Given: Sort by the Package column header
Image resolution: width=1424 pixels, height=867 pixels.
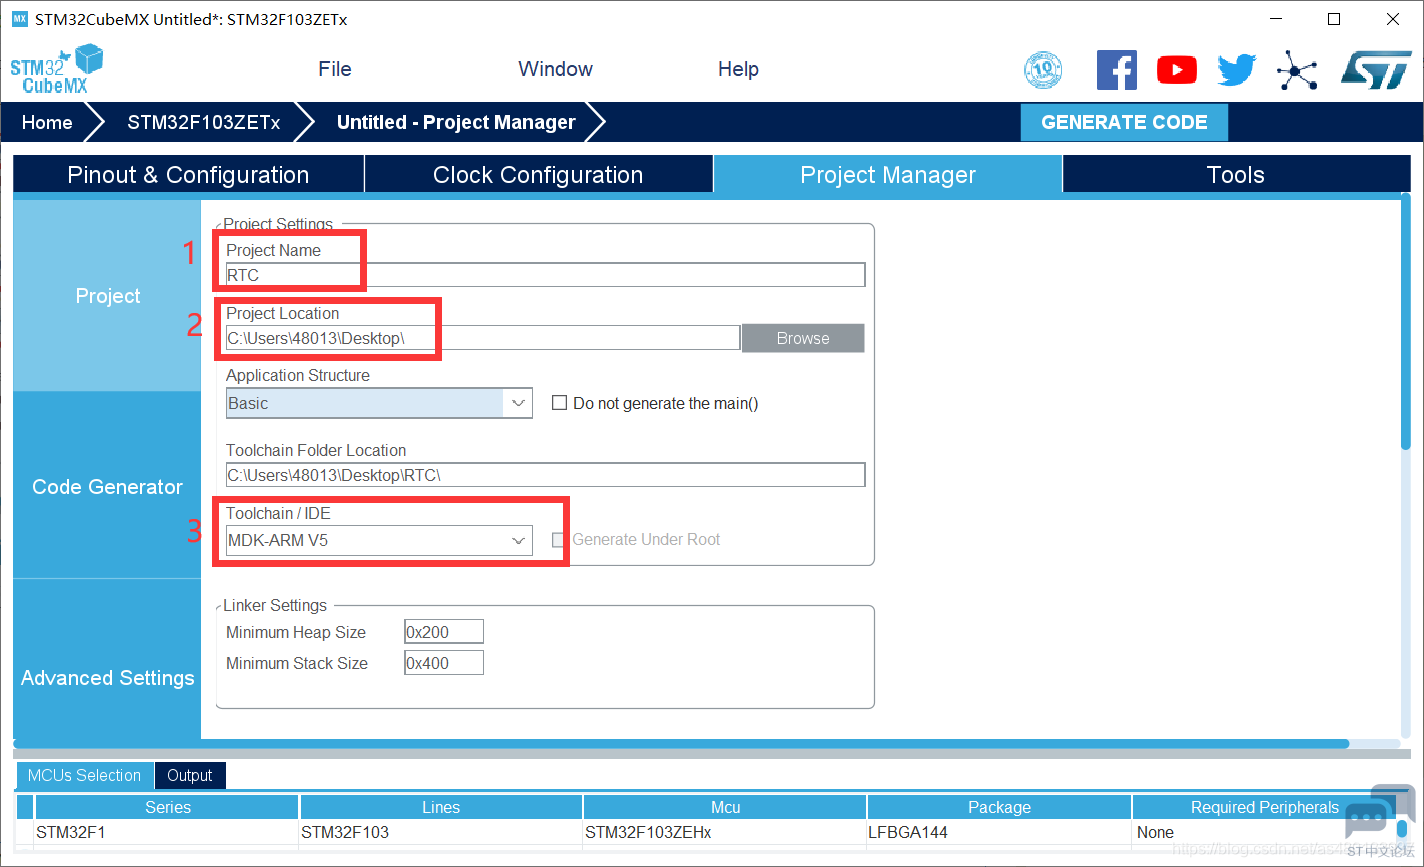Looking at the screenshot, I should 999,807.
